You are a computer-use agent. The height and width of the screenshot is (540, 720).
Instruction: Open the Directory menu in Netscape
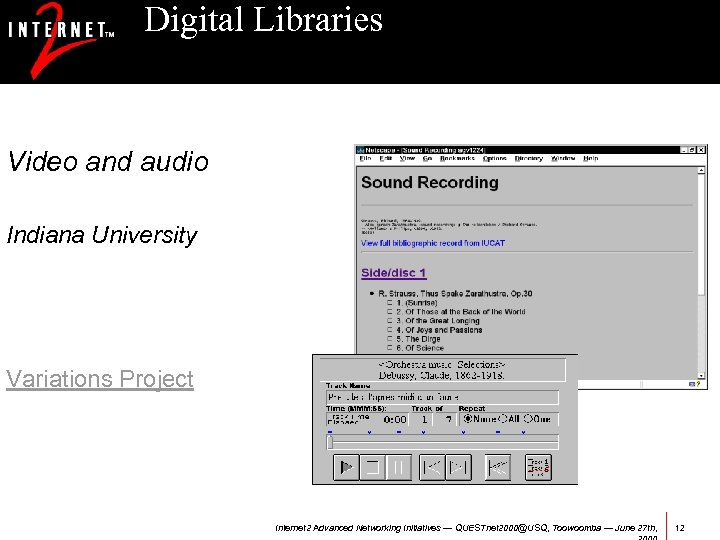(x=529, y=158)
